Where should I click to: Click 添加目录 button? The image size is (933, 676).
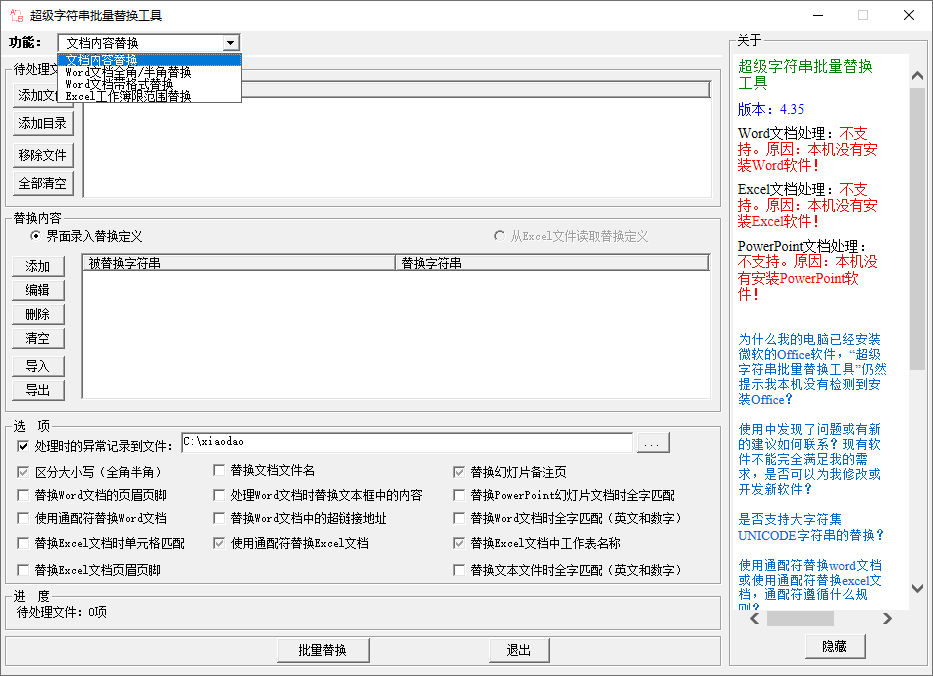pos(43,124)
